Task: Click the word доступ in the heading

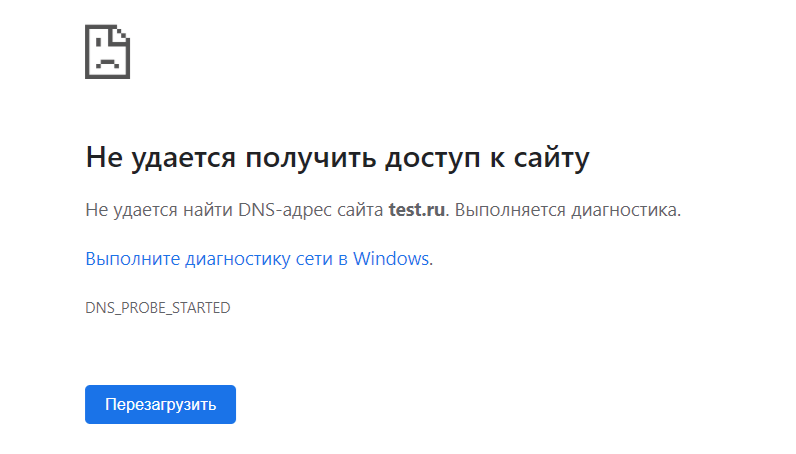Action: 433,159
